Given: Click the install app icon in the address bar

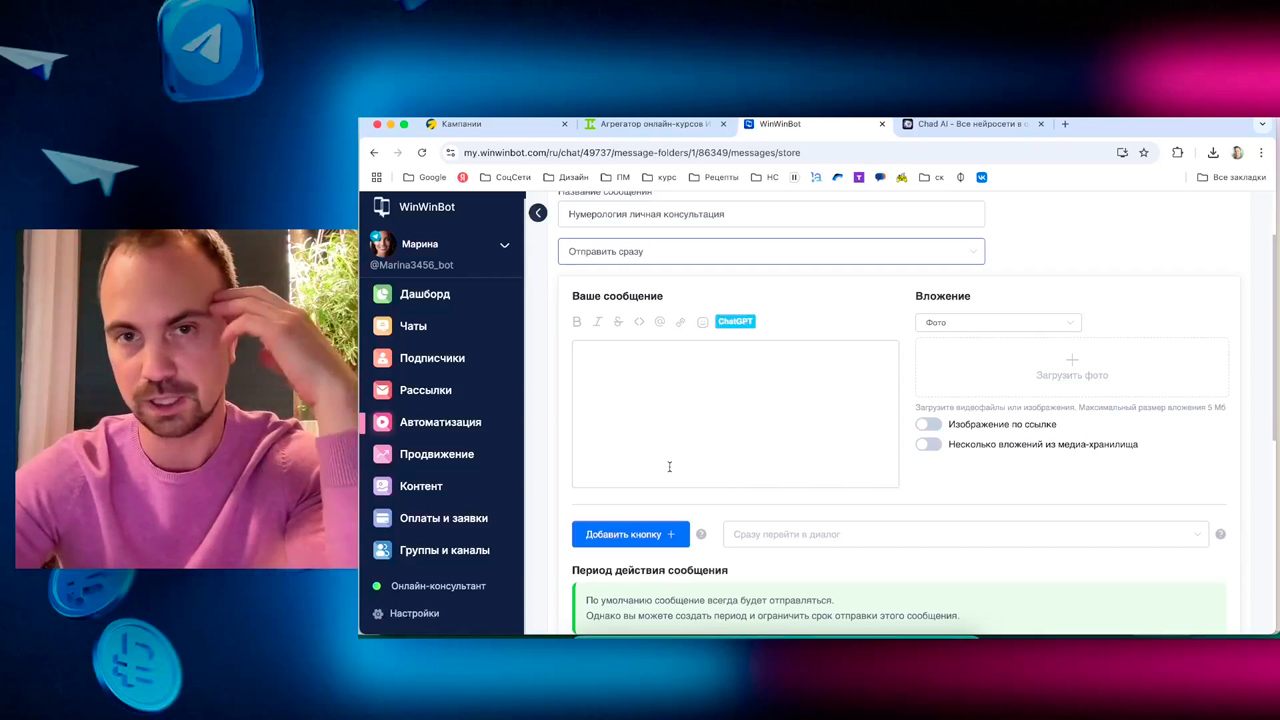Looking at the screenshot, I should [1122, 153].
